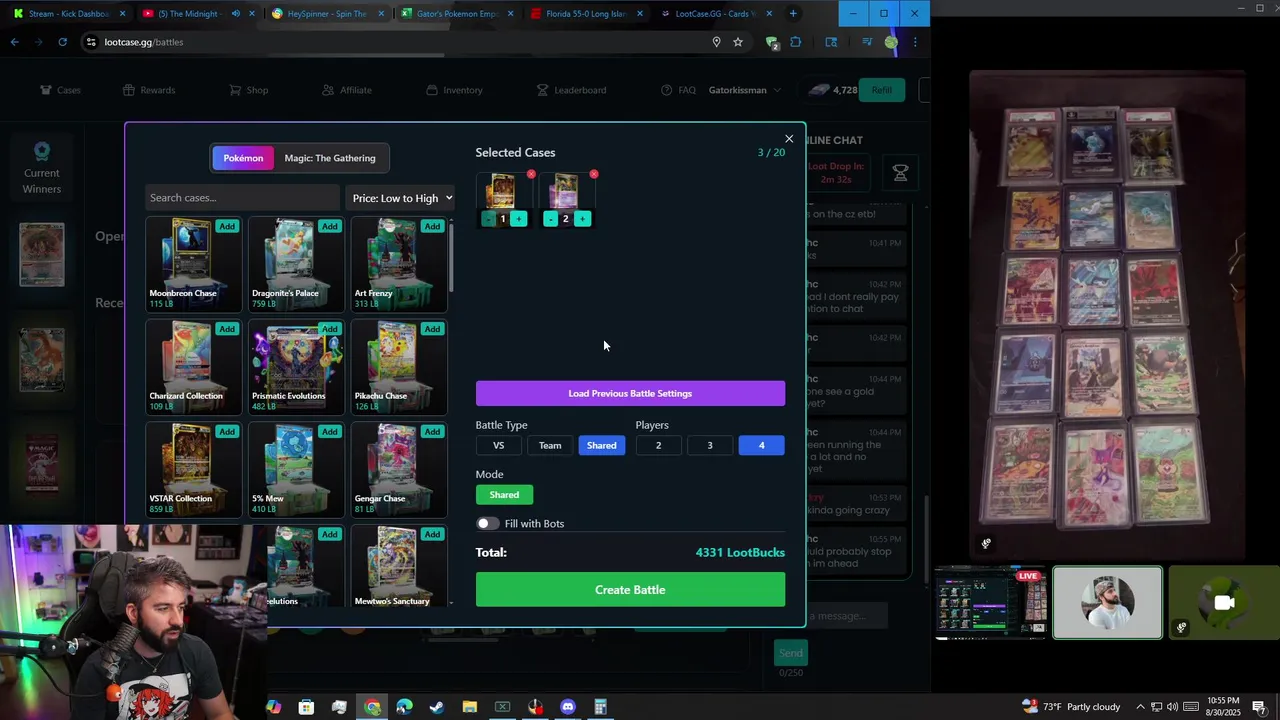
Task: Open Chrome three-dot menu
Action: (x=915, y=42)
